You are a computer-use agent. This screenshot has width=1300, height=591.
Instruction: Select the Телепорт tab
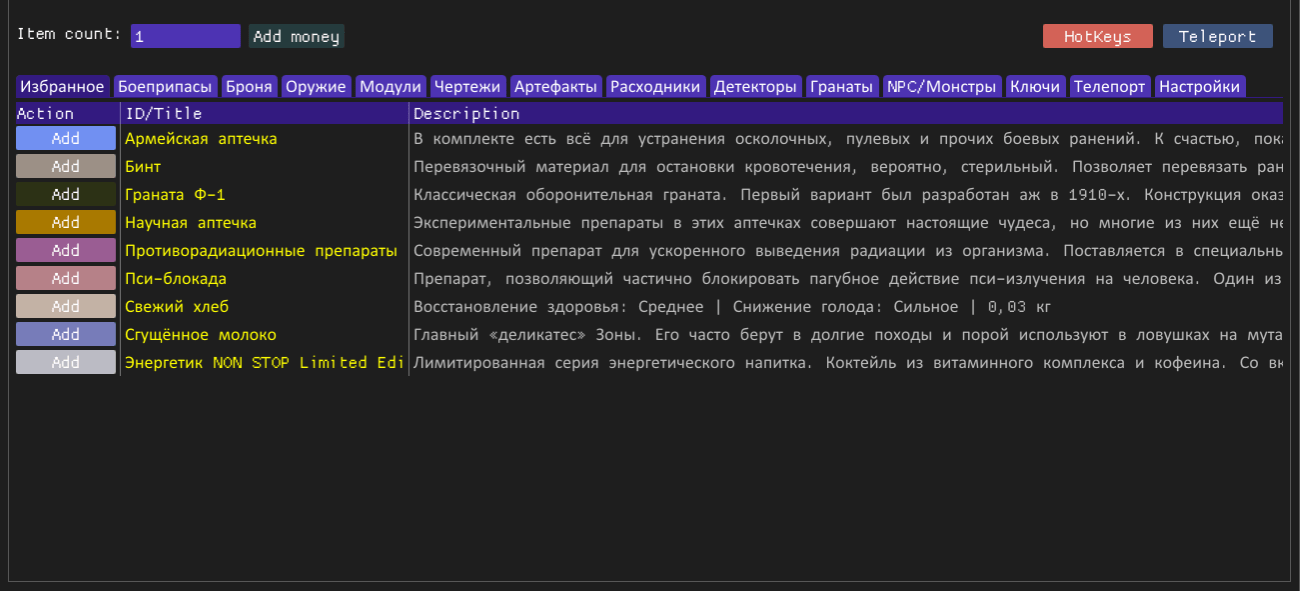coord(1110,87)
